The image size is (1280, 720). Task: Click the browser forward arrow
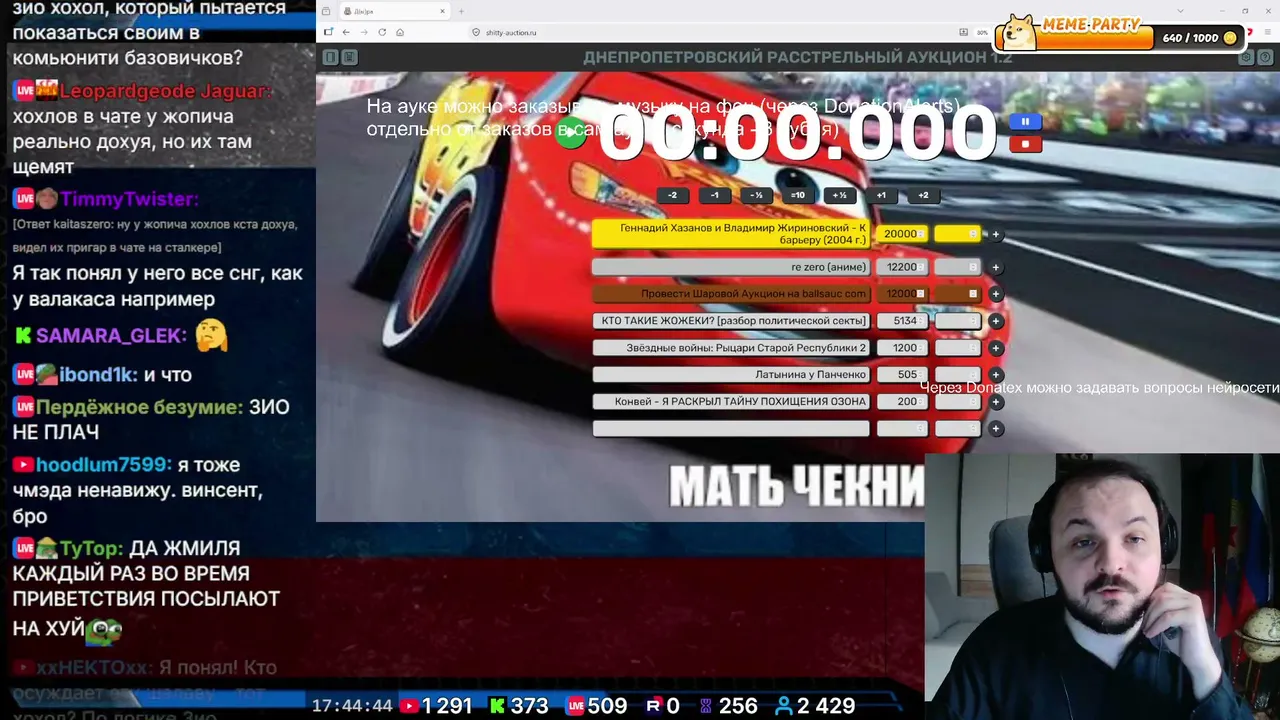(x=364, y=32)
